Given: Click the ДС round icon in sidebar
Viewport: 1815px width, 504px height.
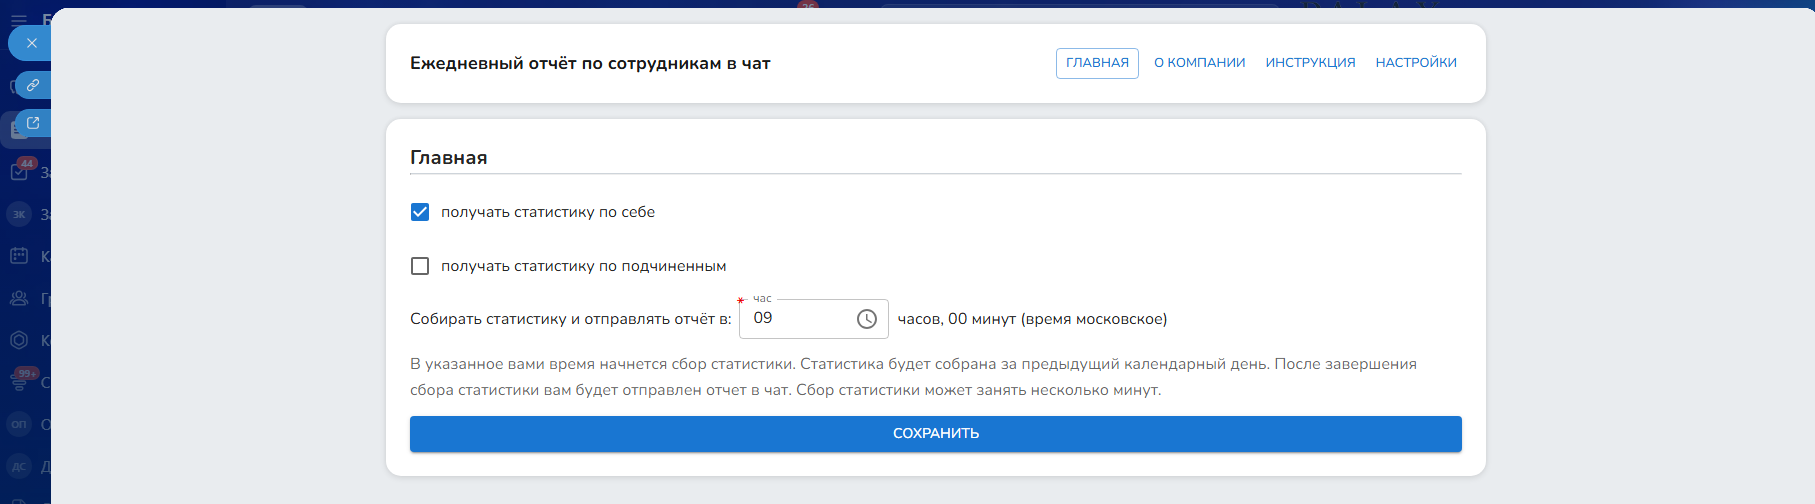Looking at the screenshot, I should 19,466.
